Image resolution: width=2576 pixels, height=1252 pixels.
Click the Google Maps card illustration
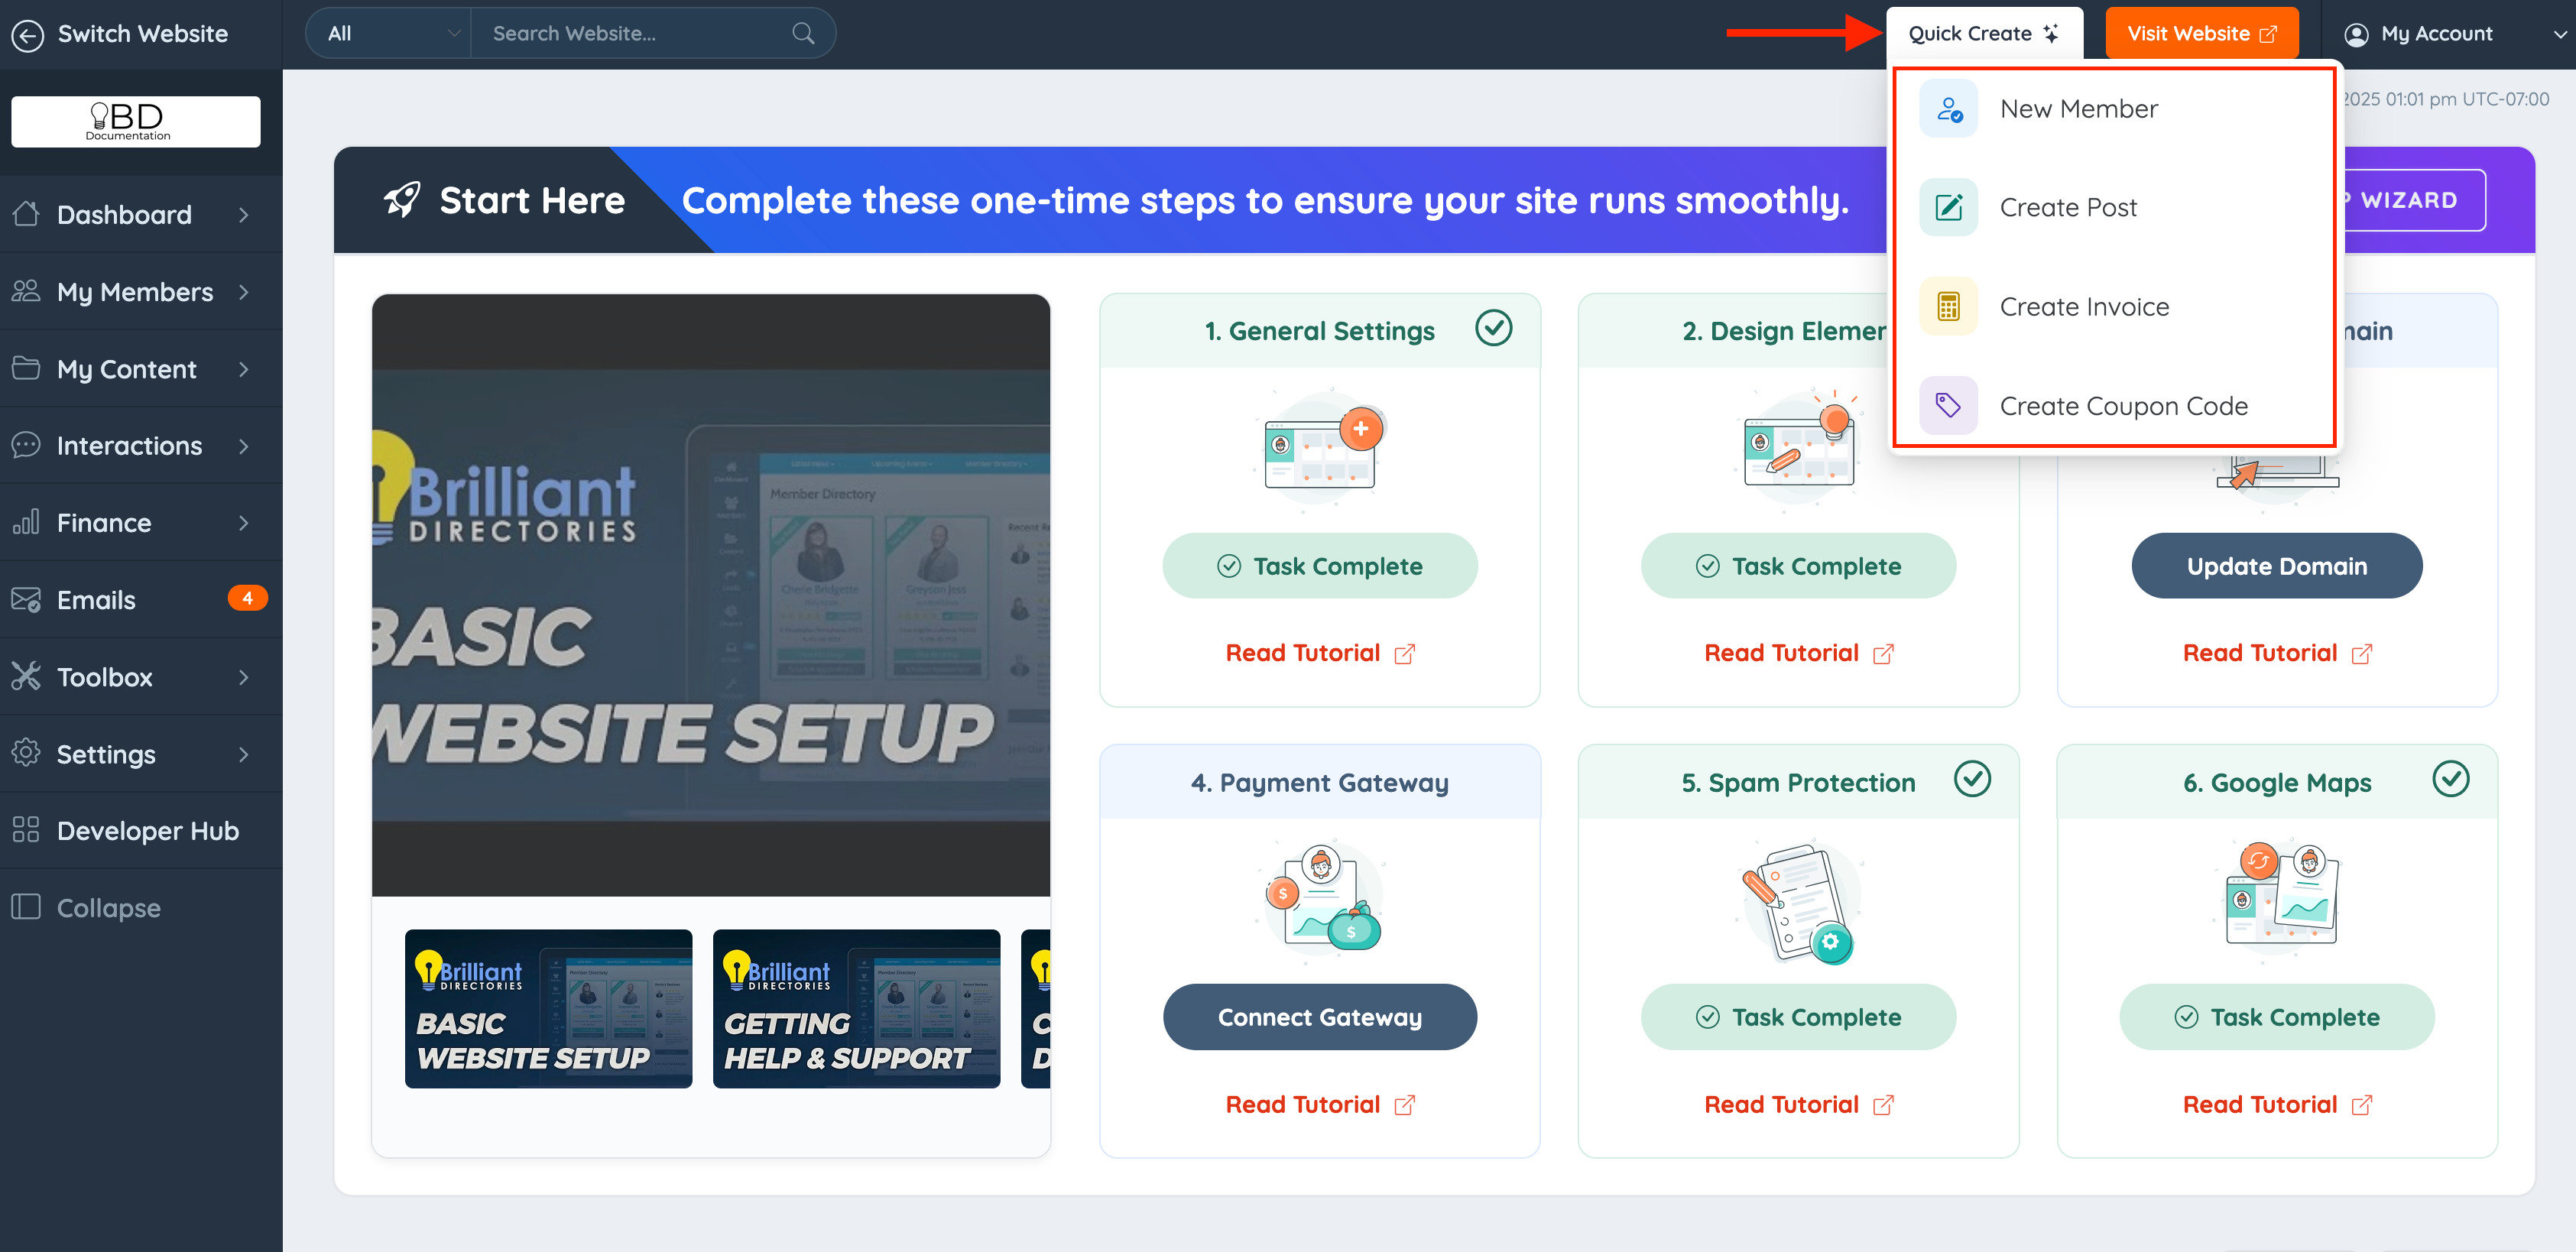(2277, 901)
